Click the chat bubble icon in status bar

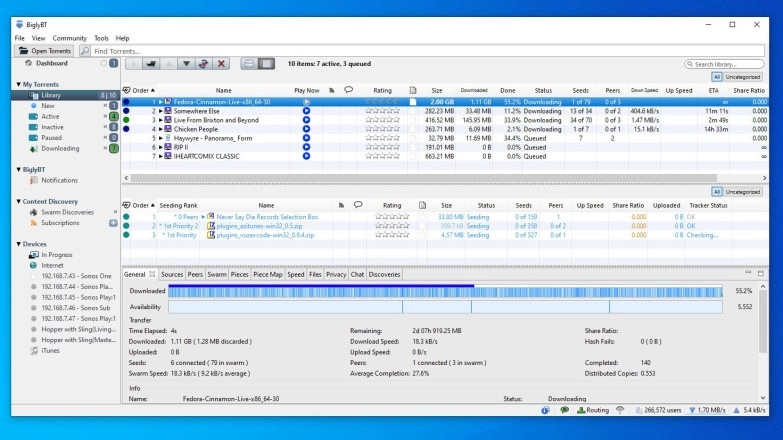564,410
